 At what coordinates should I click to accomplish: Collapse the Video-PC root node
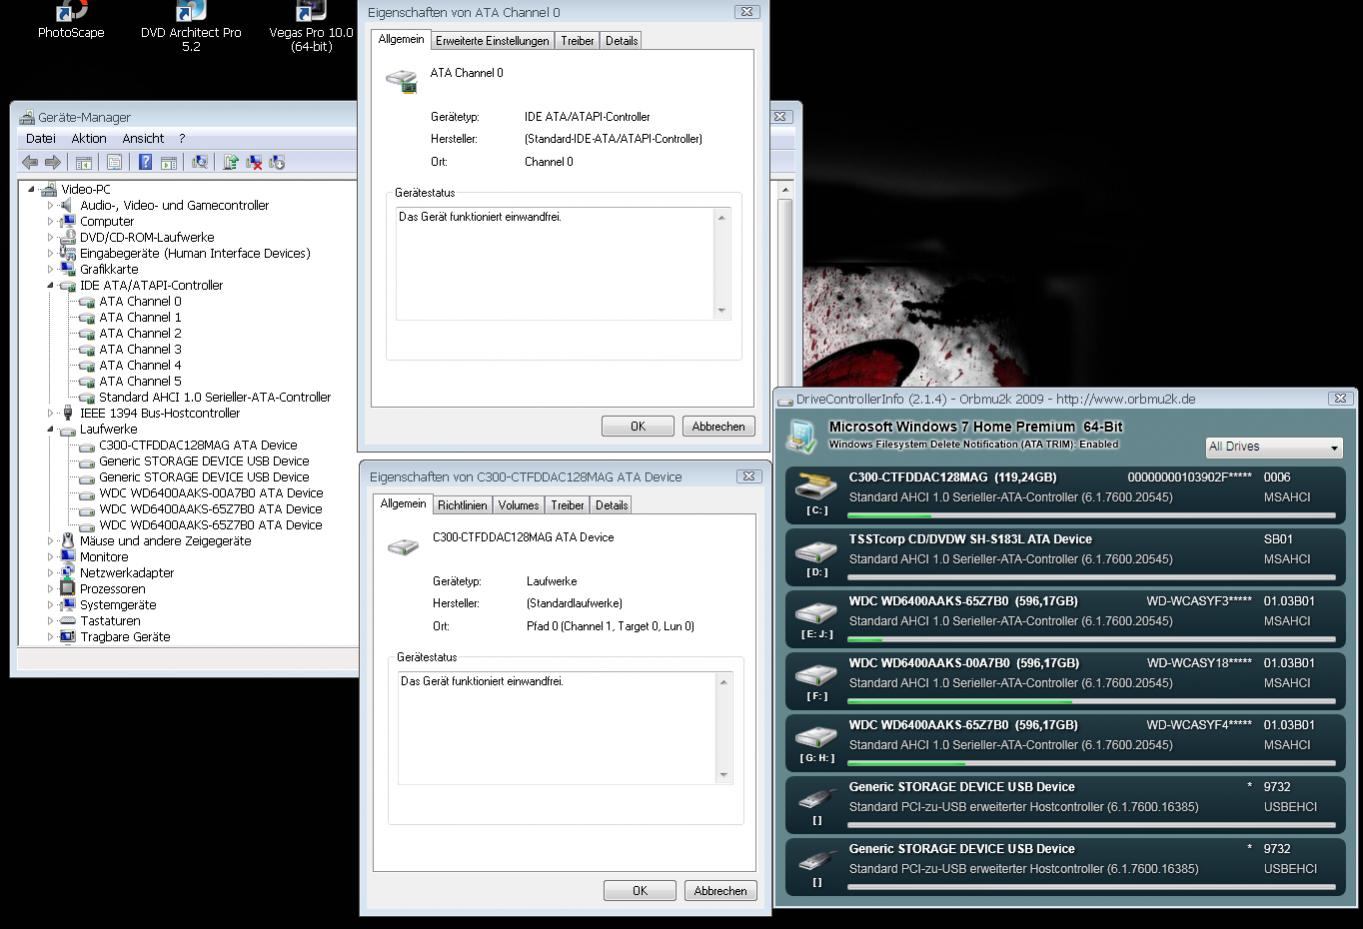tap(31, 189)
